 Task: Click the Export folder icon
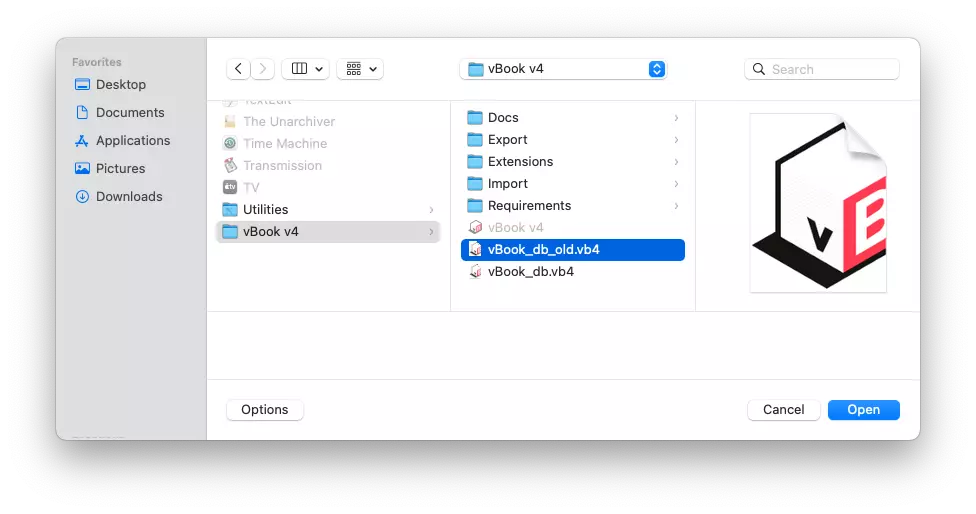475,139
